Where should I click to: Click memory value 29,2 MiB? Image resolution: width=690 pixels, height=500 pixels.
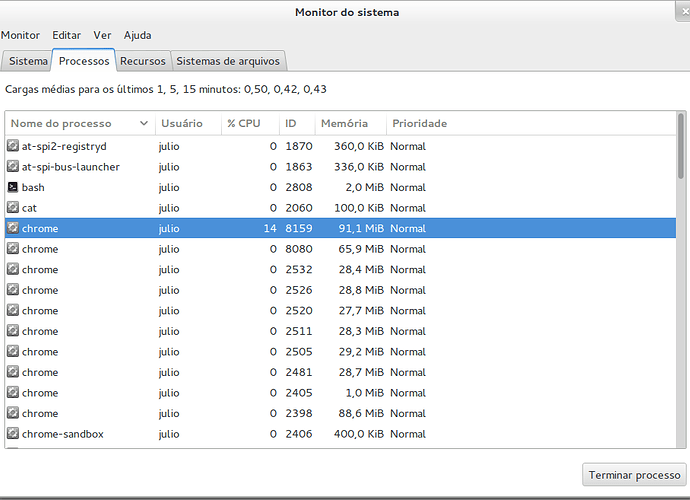361,352
